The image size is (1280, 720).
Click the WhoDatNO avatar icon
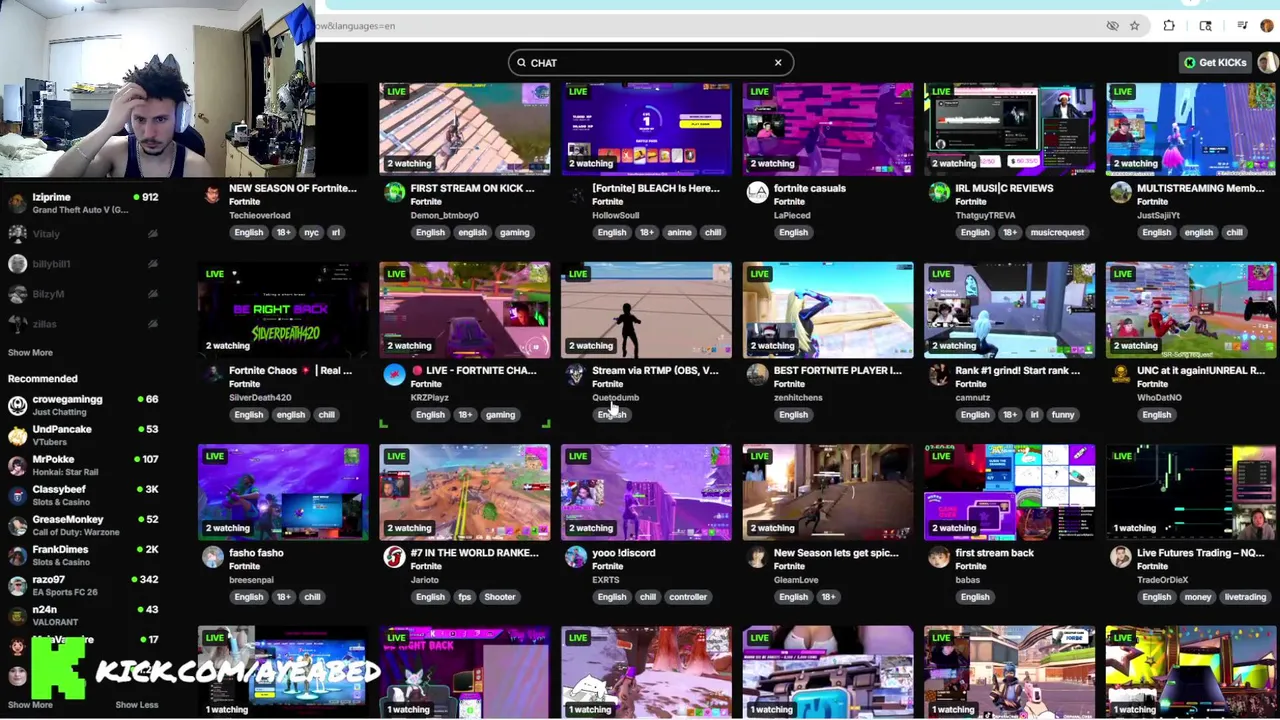[1121, 375]
